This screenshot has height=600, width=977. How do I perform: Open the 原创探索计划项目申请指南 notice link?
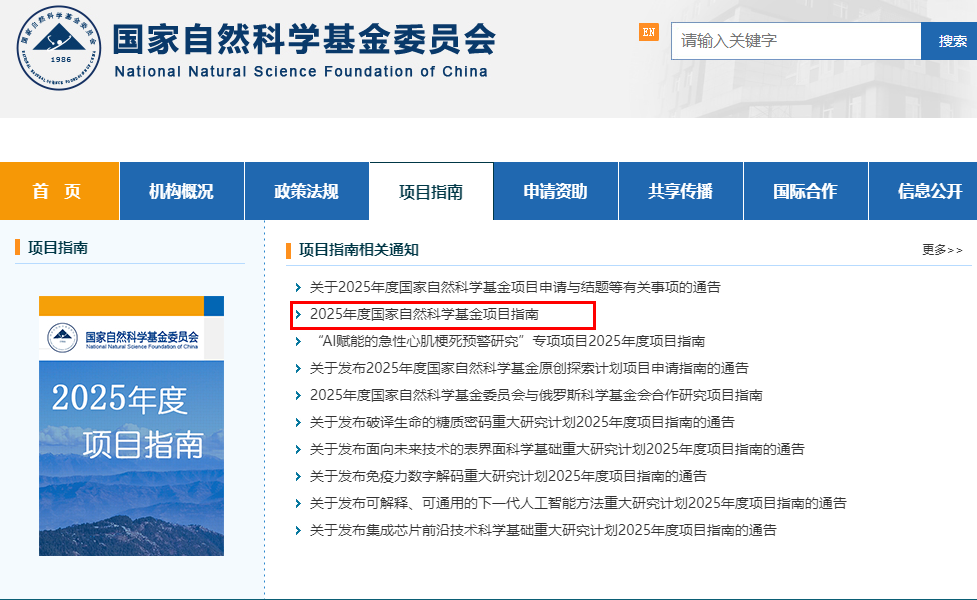click(x=529, y=368)
